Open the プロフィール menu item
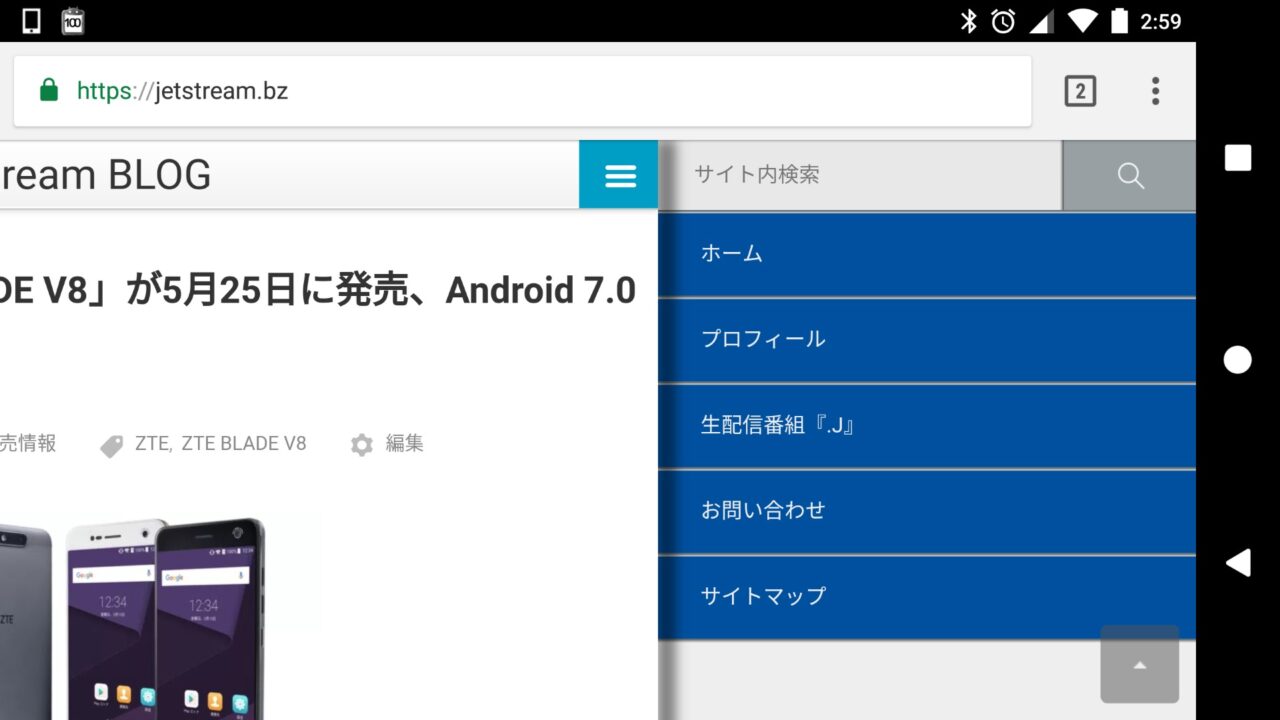Image resolution: width=1280 pixels, height=720 pixels. click(763, 339)
